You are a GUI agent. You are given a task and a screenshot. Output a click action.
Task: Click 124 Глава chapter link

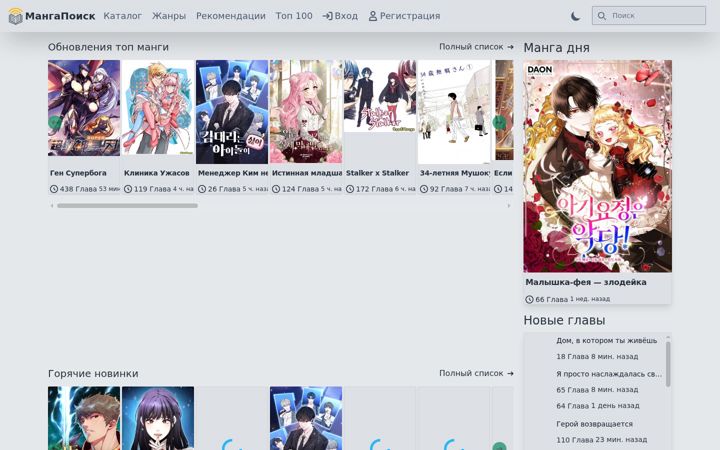300,189
